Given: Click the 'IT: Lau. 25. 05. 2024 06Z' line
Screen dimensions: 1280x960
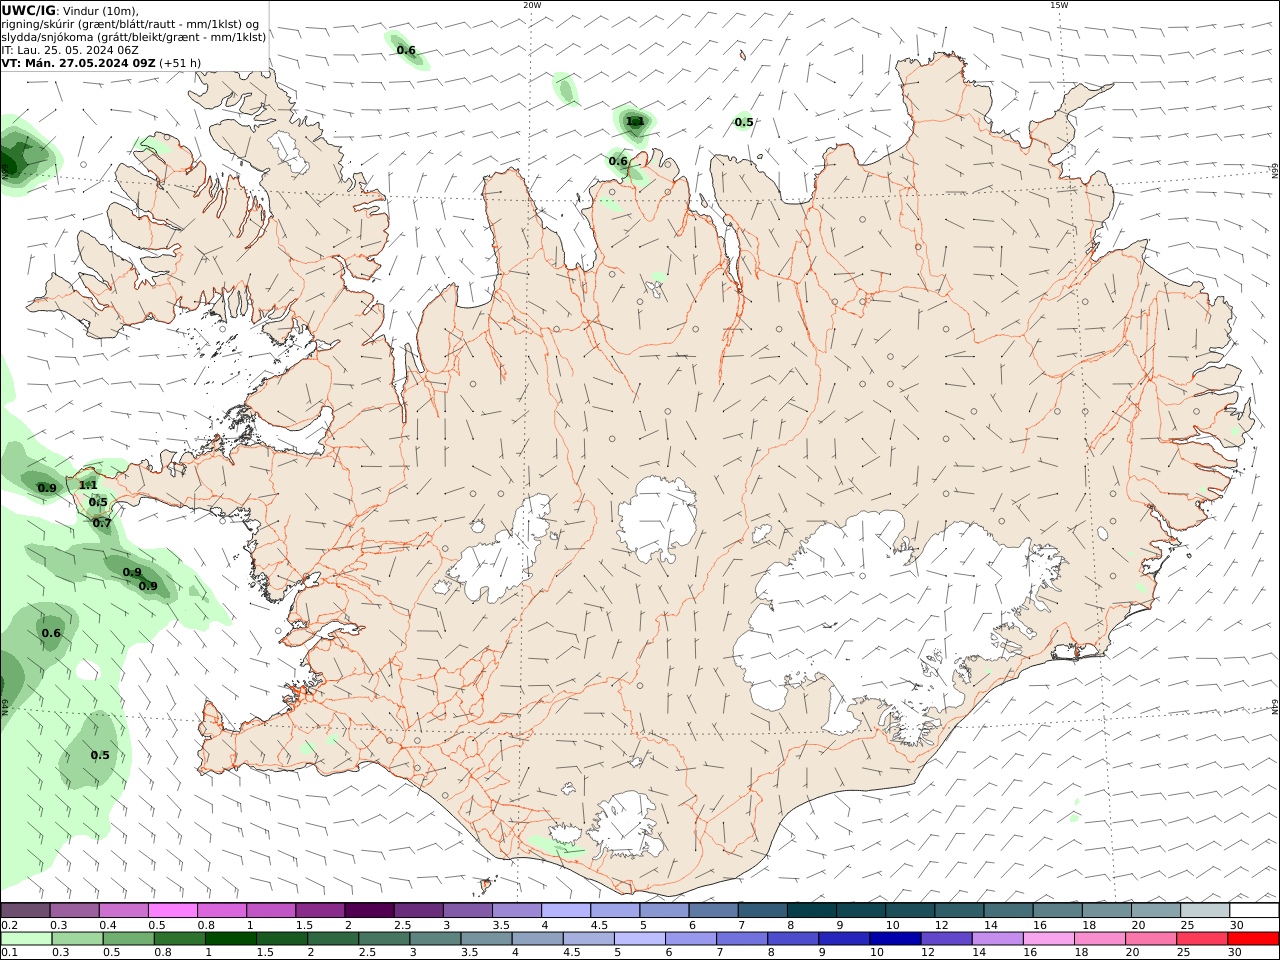Looking at the screenshot, I should pos(70,50).
